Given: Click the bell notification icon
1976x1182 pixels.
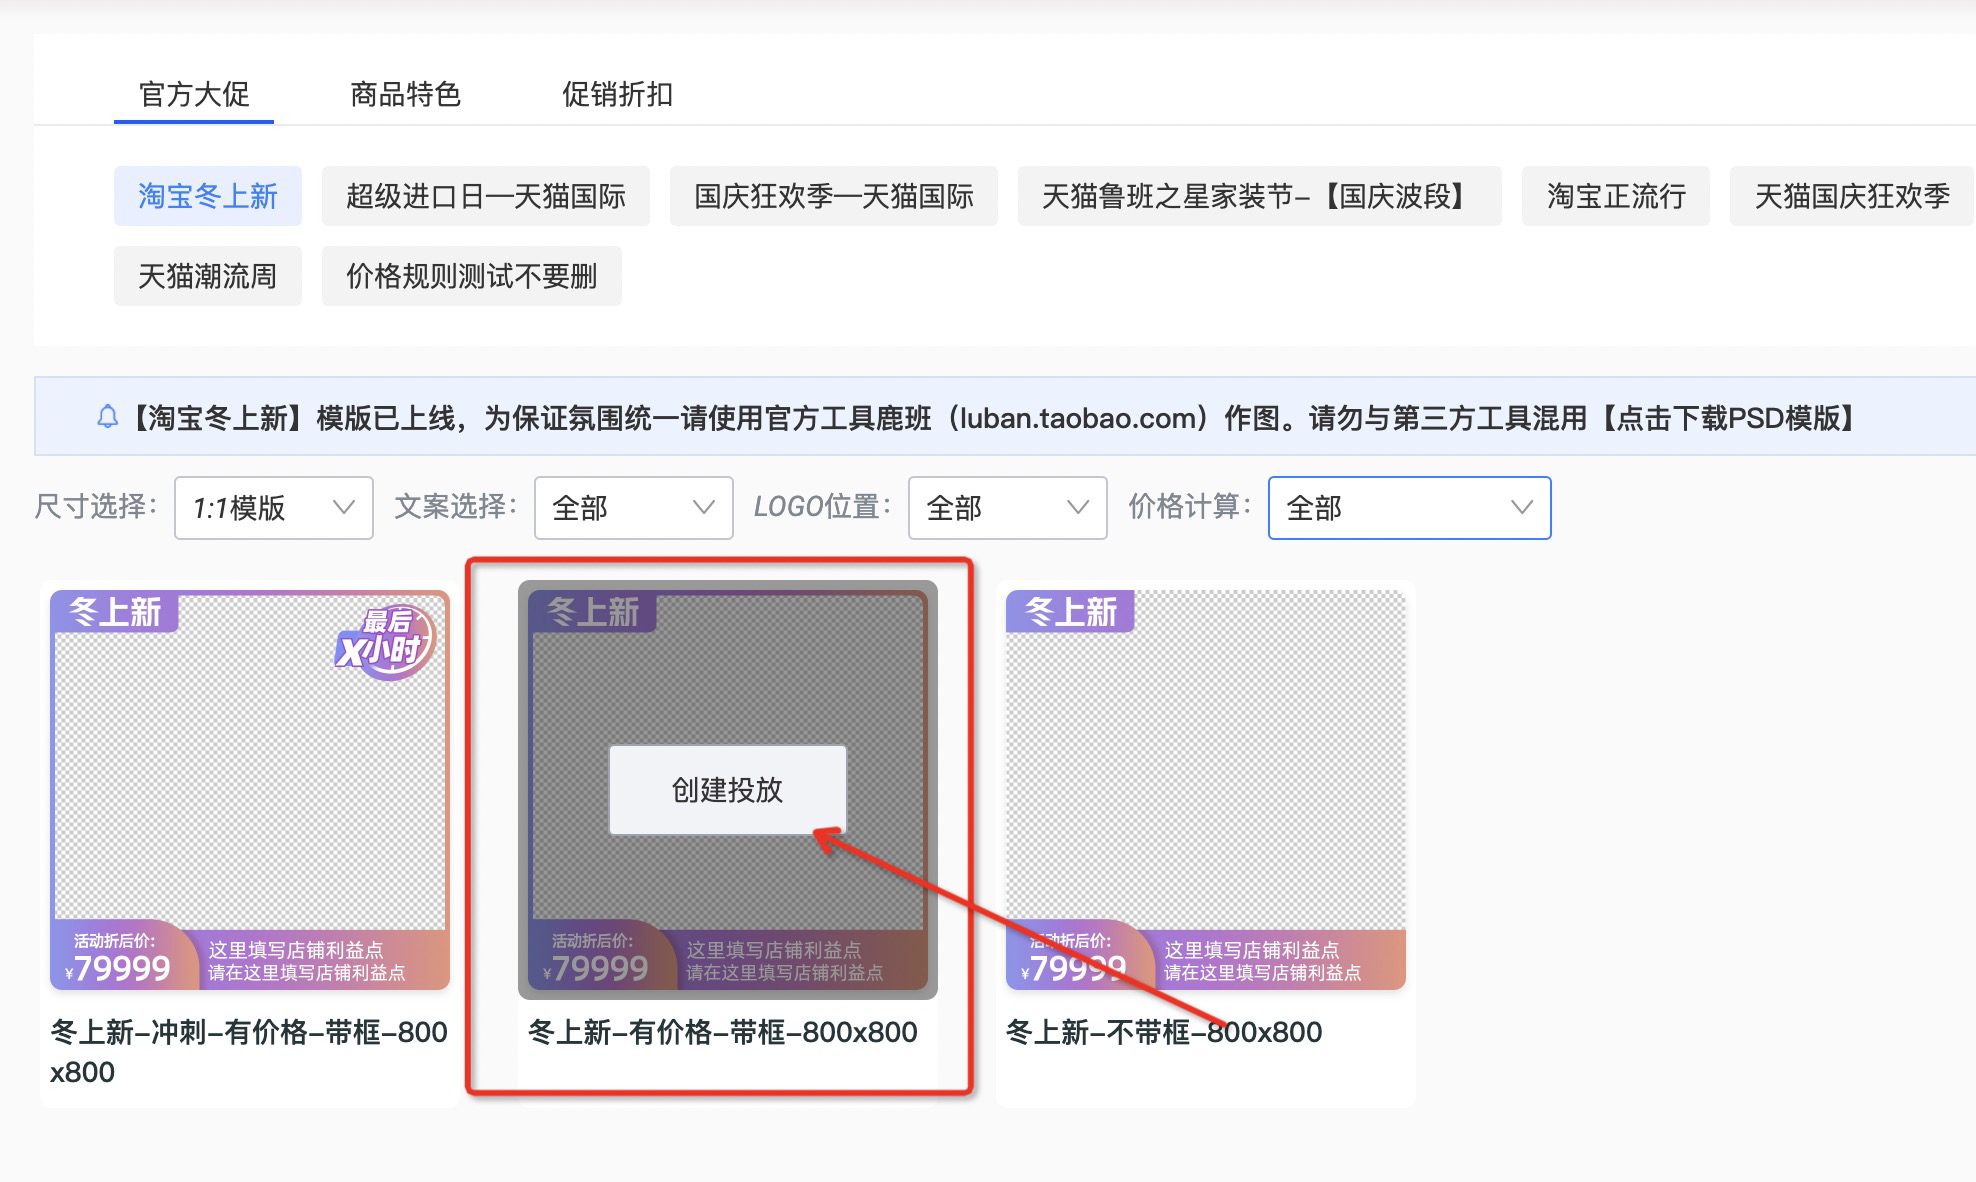Looking at the screenshot, I should 107,417.
